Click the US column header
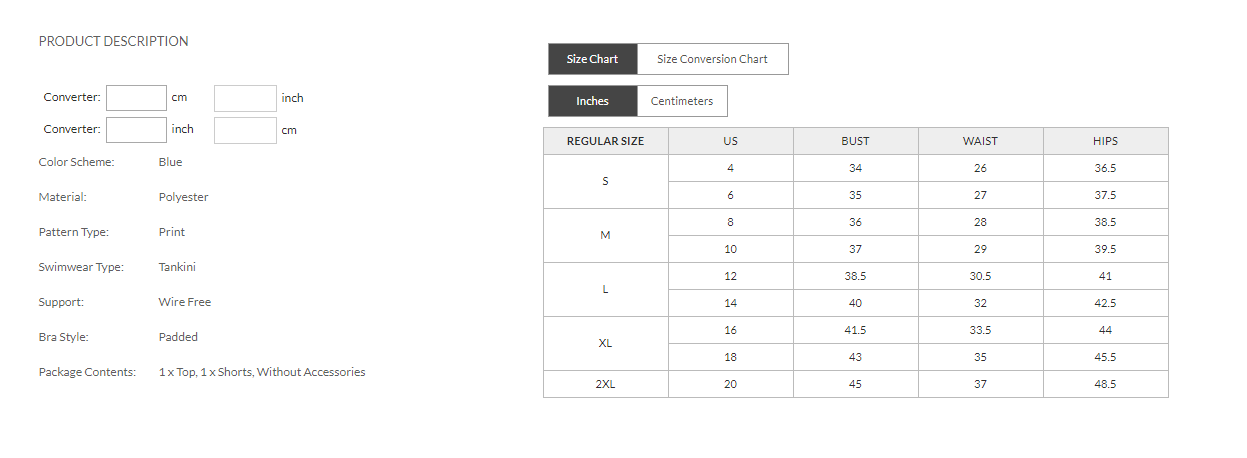This screenshot has width=1247, height=458. click(x=730, y=141)
